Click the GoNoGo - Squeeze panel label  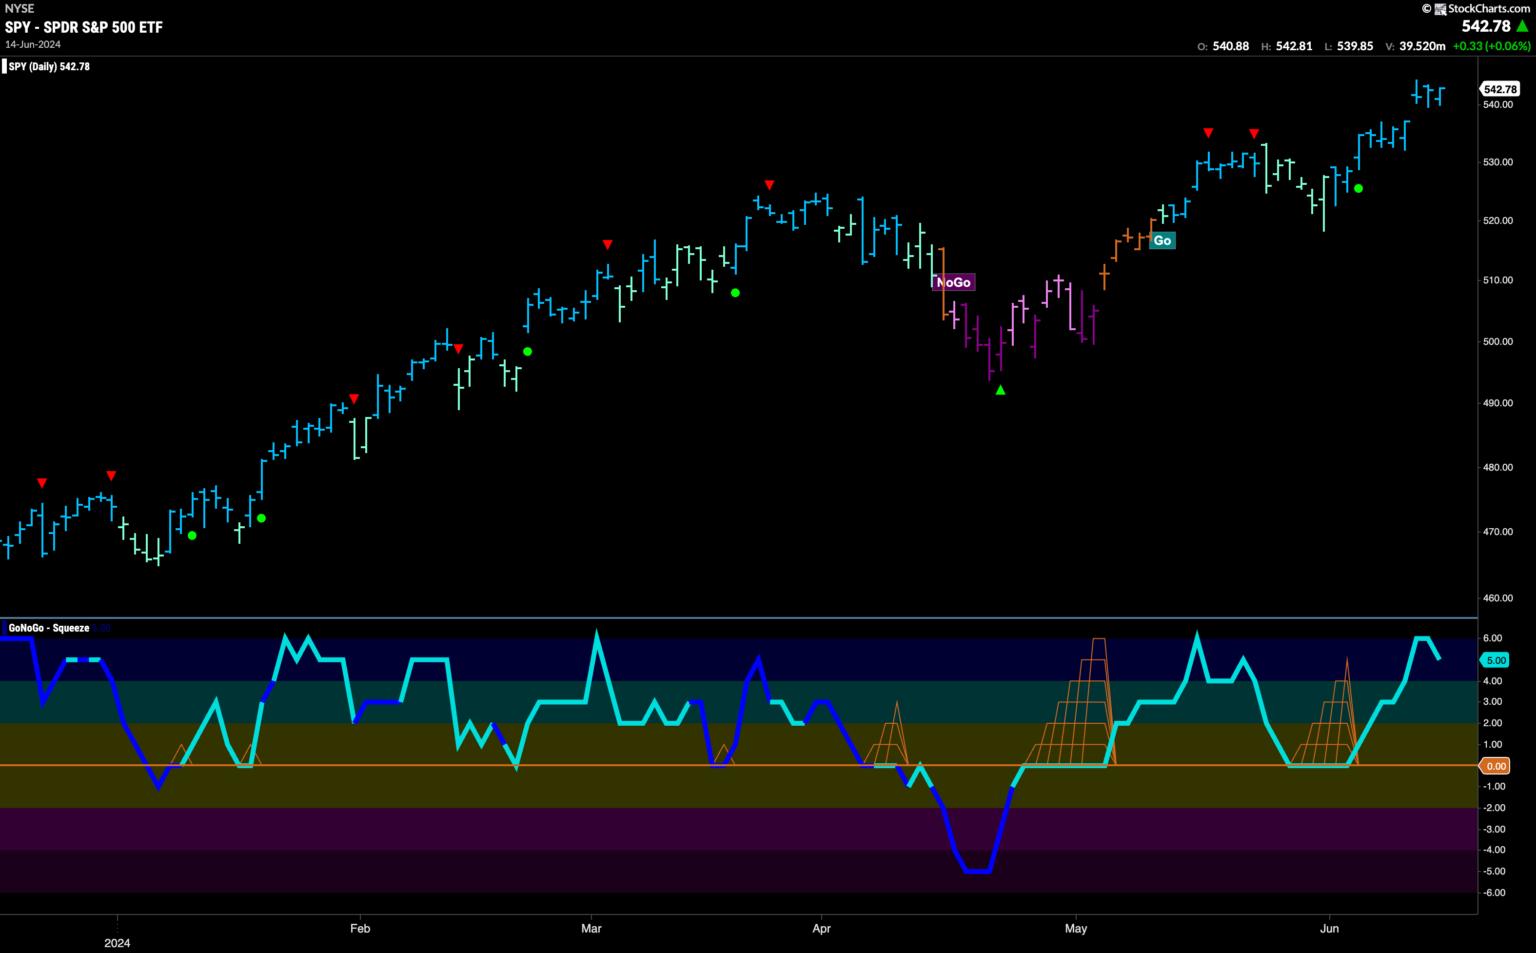coord(49,628)
